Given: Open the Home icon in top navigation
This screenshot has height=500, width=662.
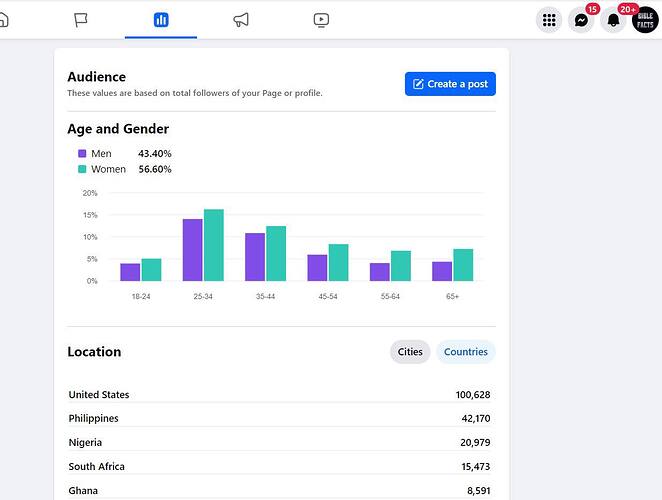Looking at the screenshot, I should (x=4, y=19).
